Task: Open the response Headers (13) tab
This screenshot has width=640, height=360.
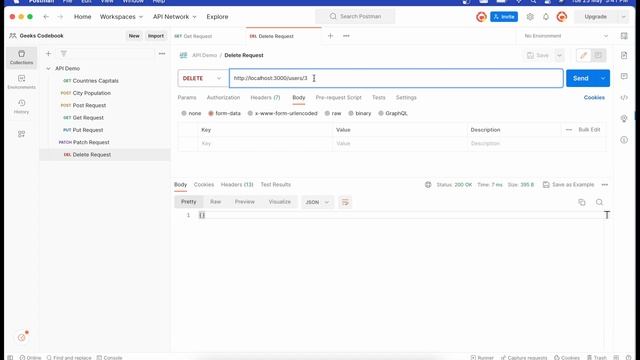Action: point(237,184)
